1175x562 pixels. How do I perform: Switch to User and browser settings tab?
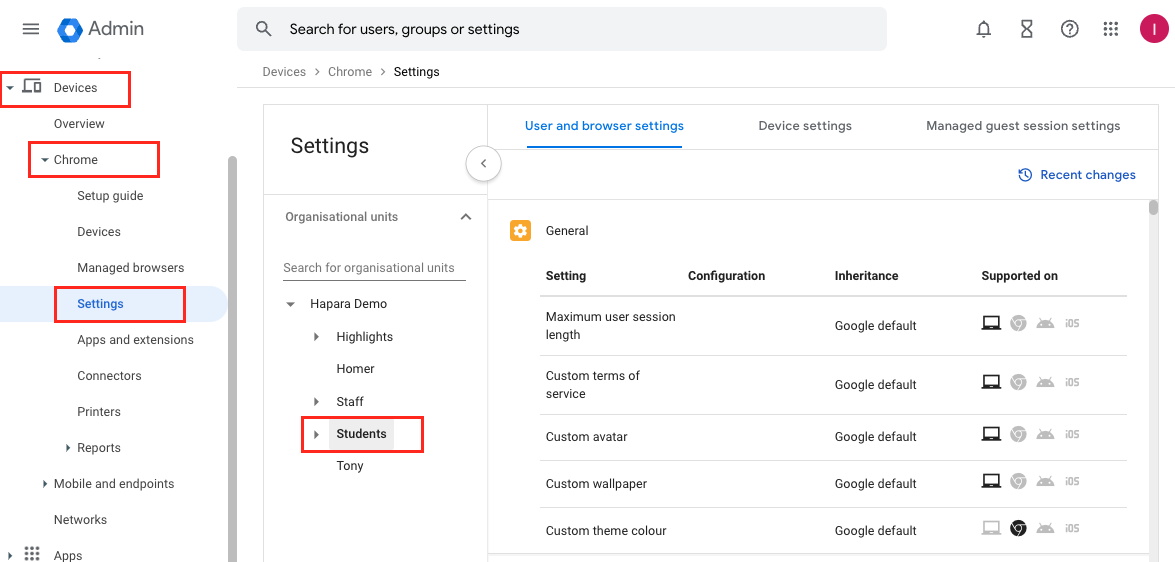coord(604,126)
